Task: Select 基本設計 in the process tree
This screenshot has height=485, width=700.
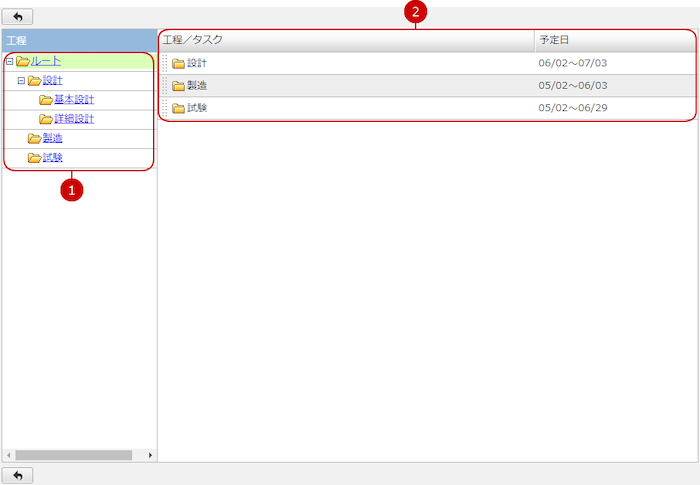Action: pyautogui.click(x=74, y=100)
